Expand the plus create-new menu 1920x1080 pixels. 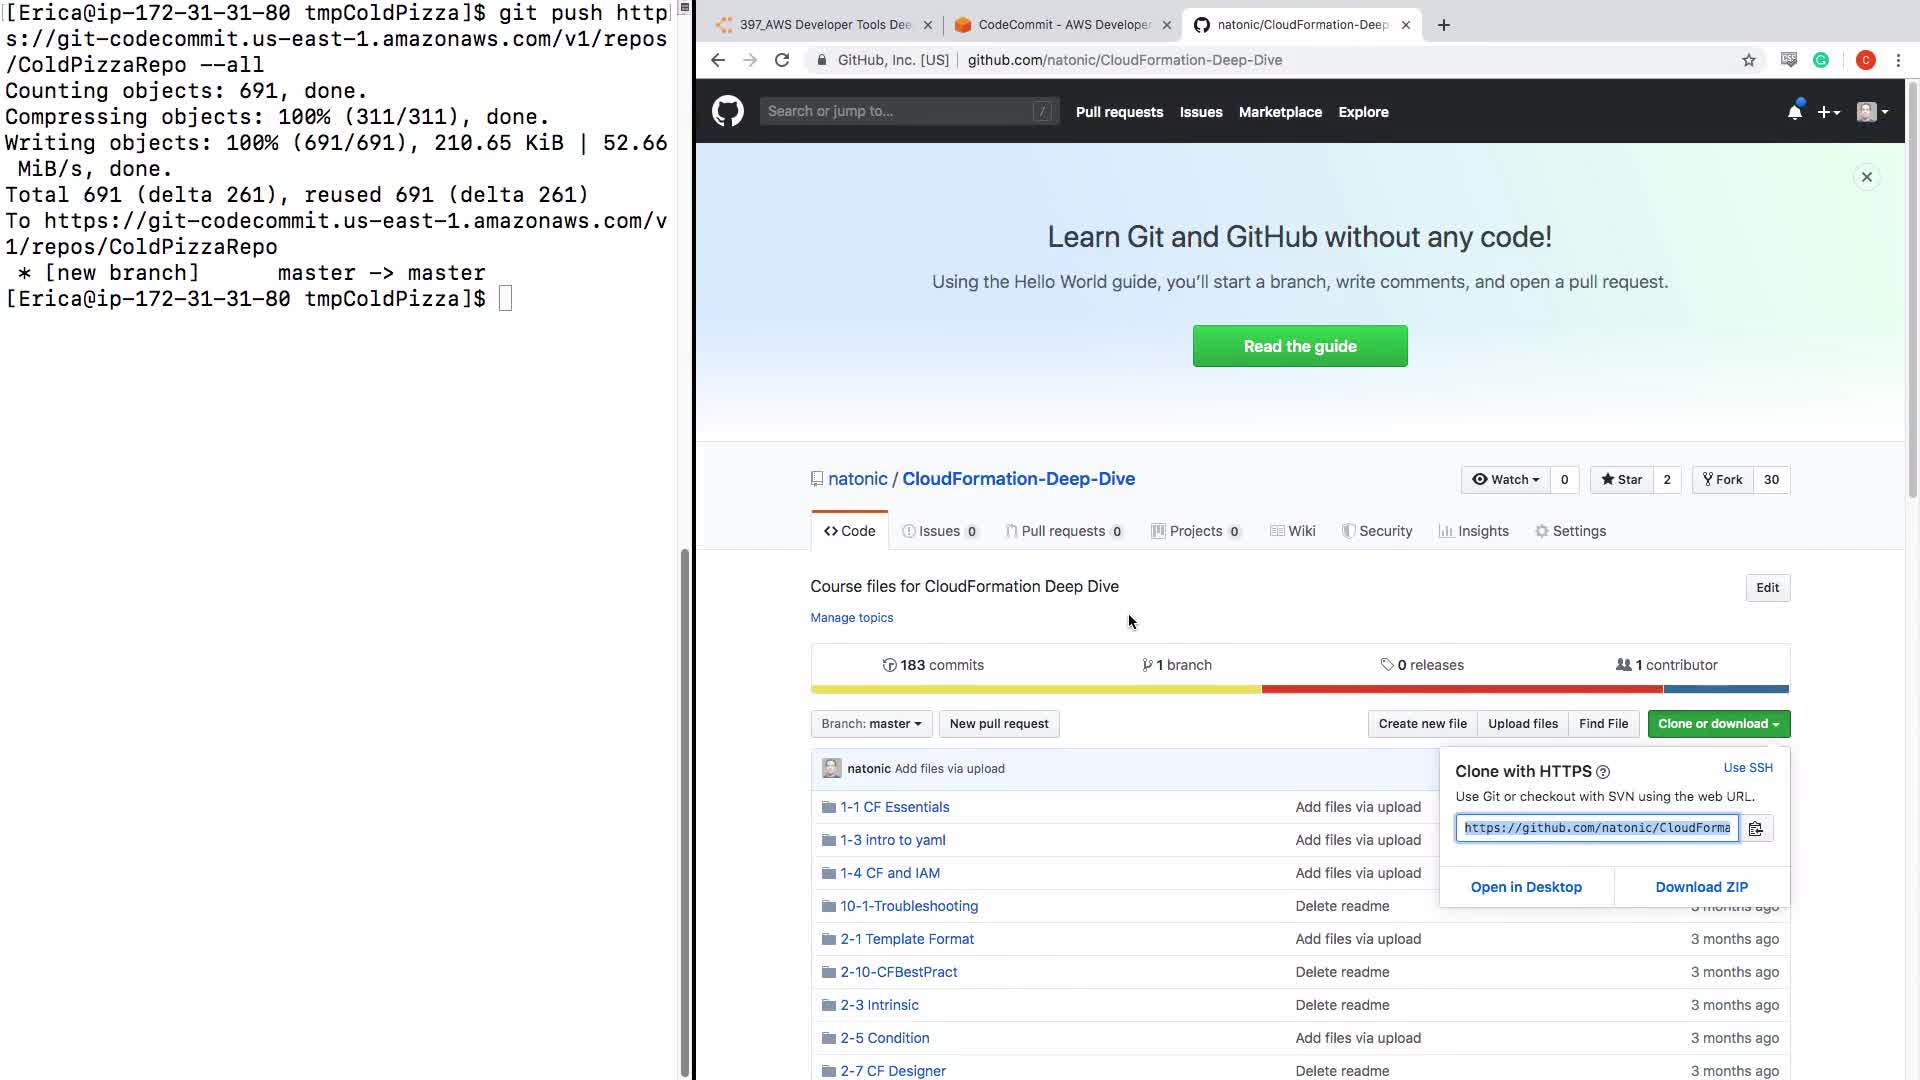tap(1828, 112)
